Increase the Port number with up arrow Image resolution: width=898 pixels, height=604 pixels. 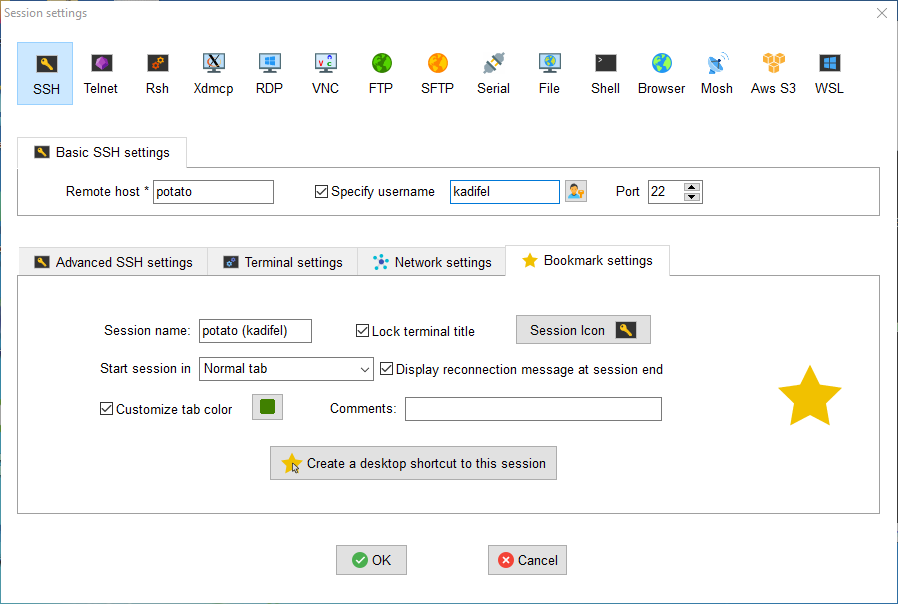point(692,186)
